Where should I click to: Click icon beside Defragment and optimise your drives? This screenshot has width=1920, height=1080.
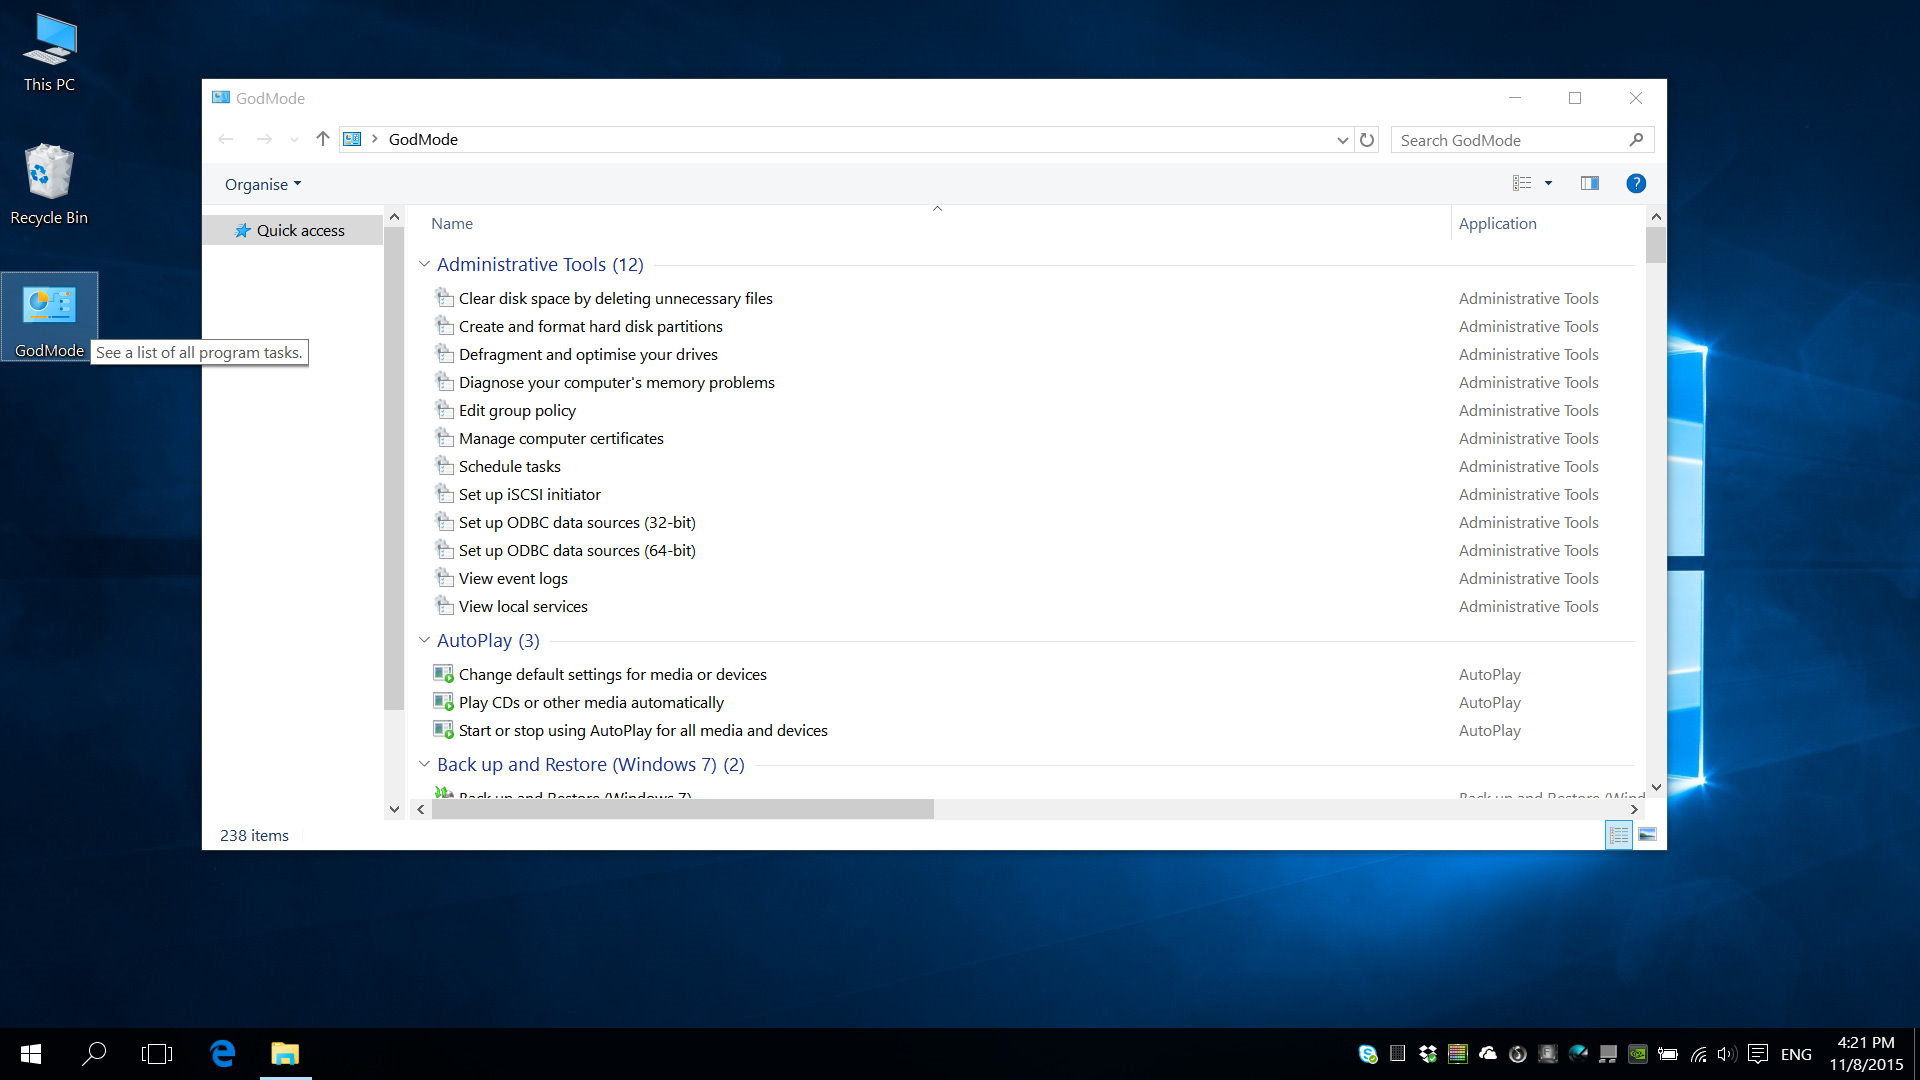pos(444,354)
